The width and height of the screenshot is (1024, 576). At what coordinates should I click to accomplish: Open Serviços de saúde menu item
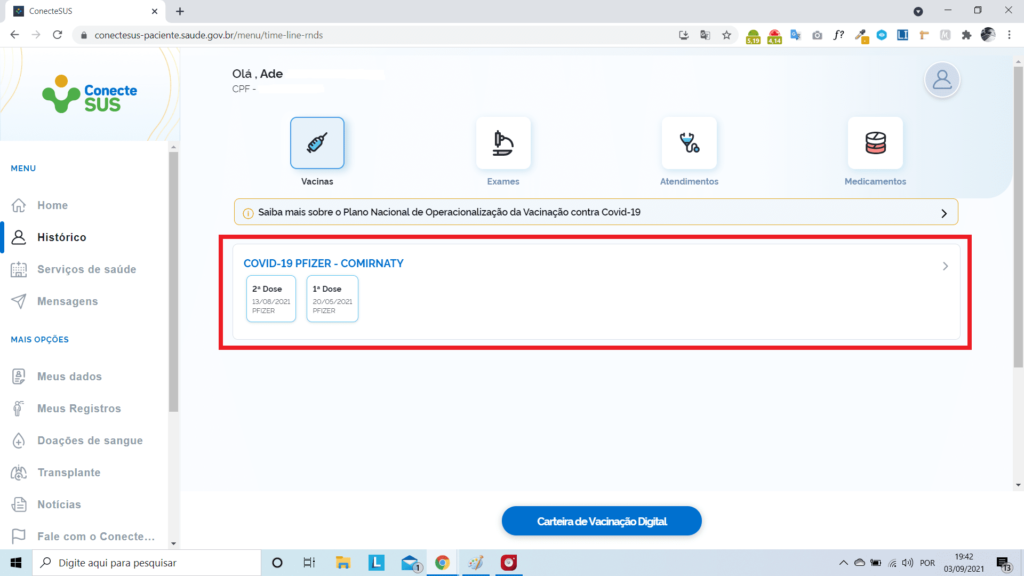[86, 269]
